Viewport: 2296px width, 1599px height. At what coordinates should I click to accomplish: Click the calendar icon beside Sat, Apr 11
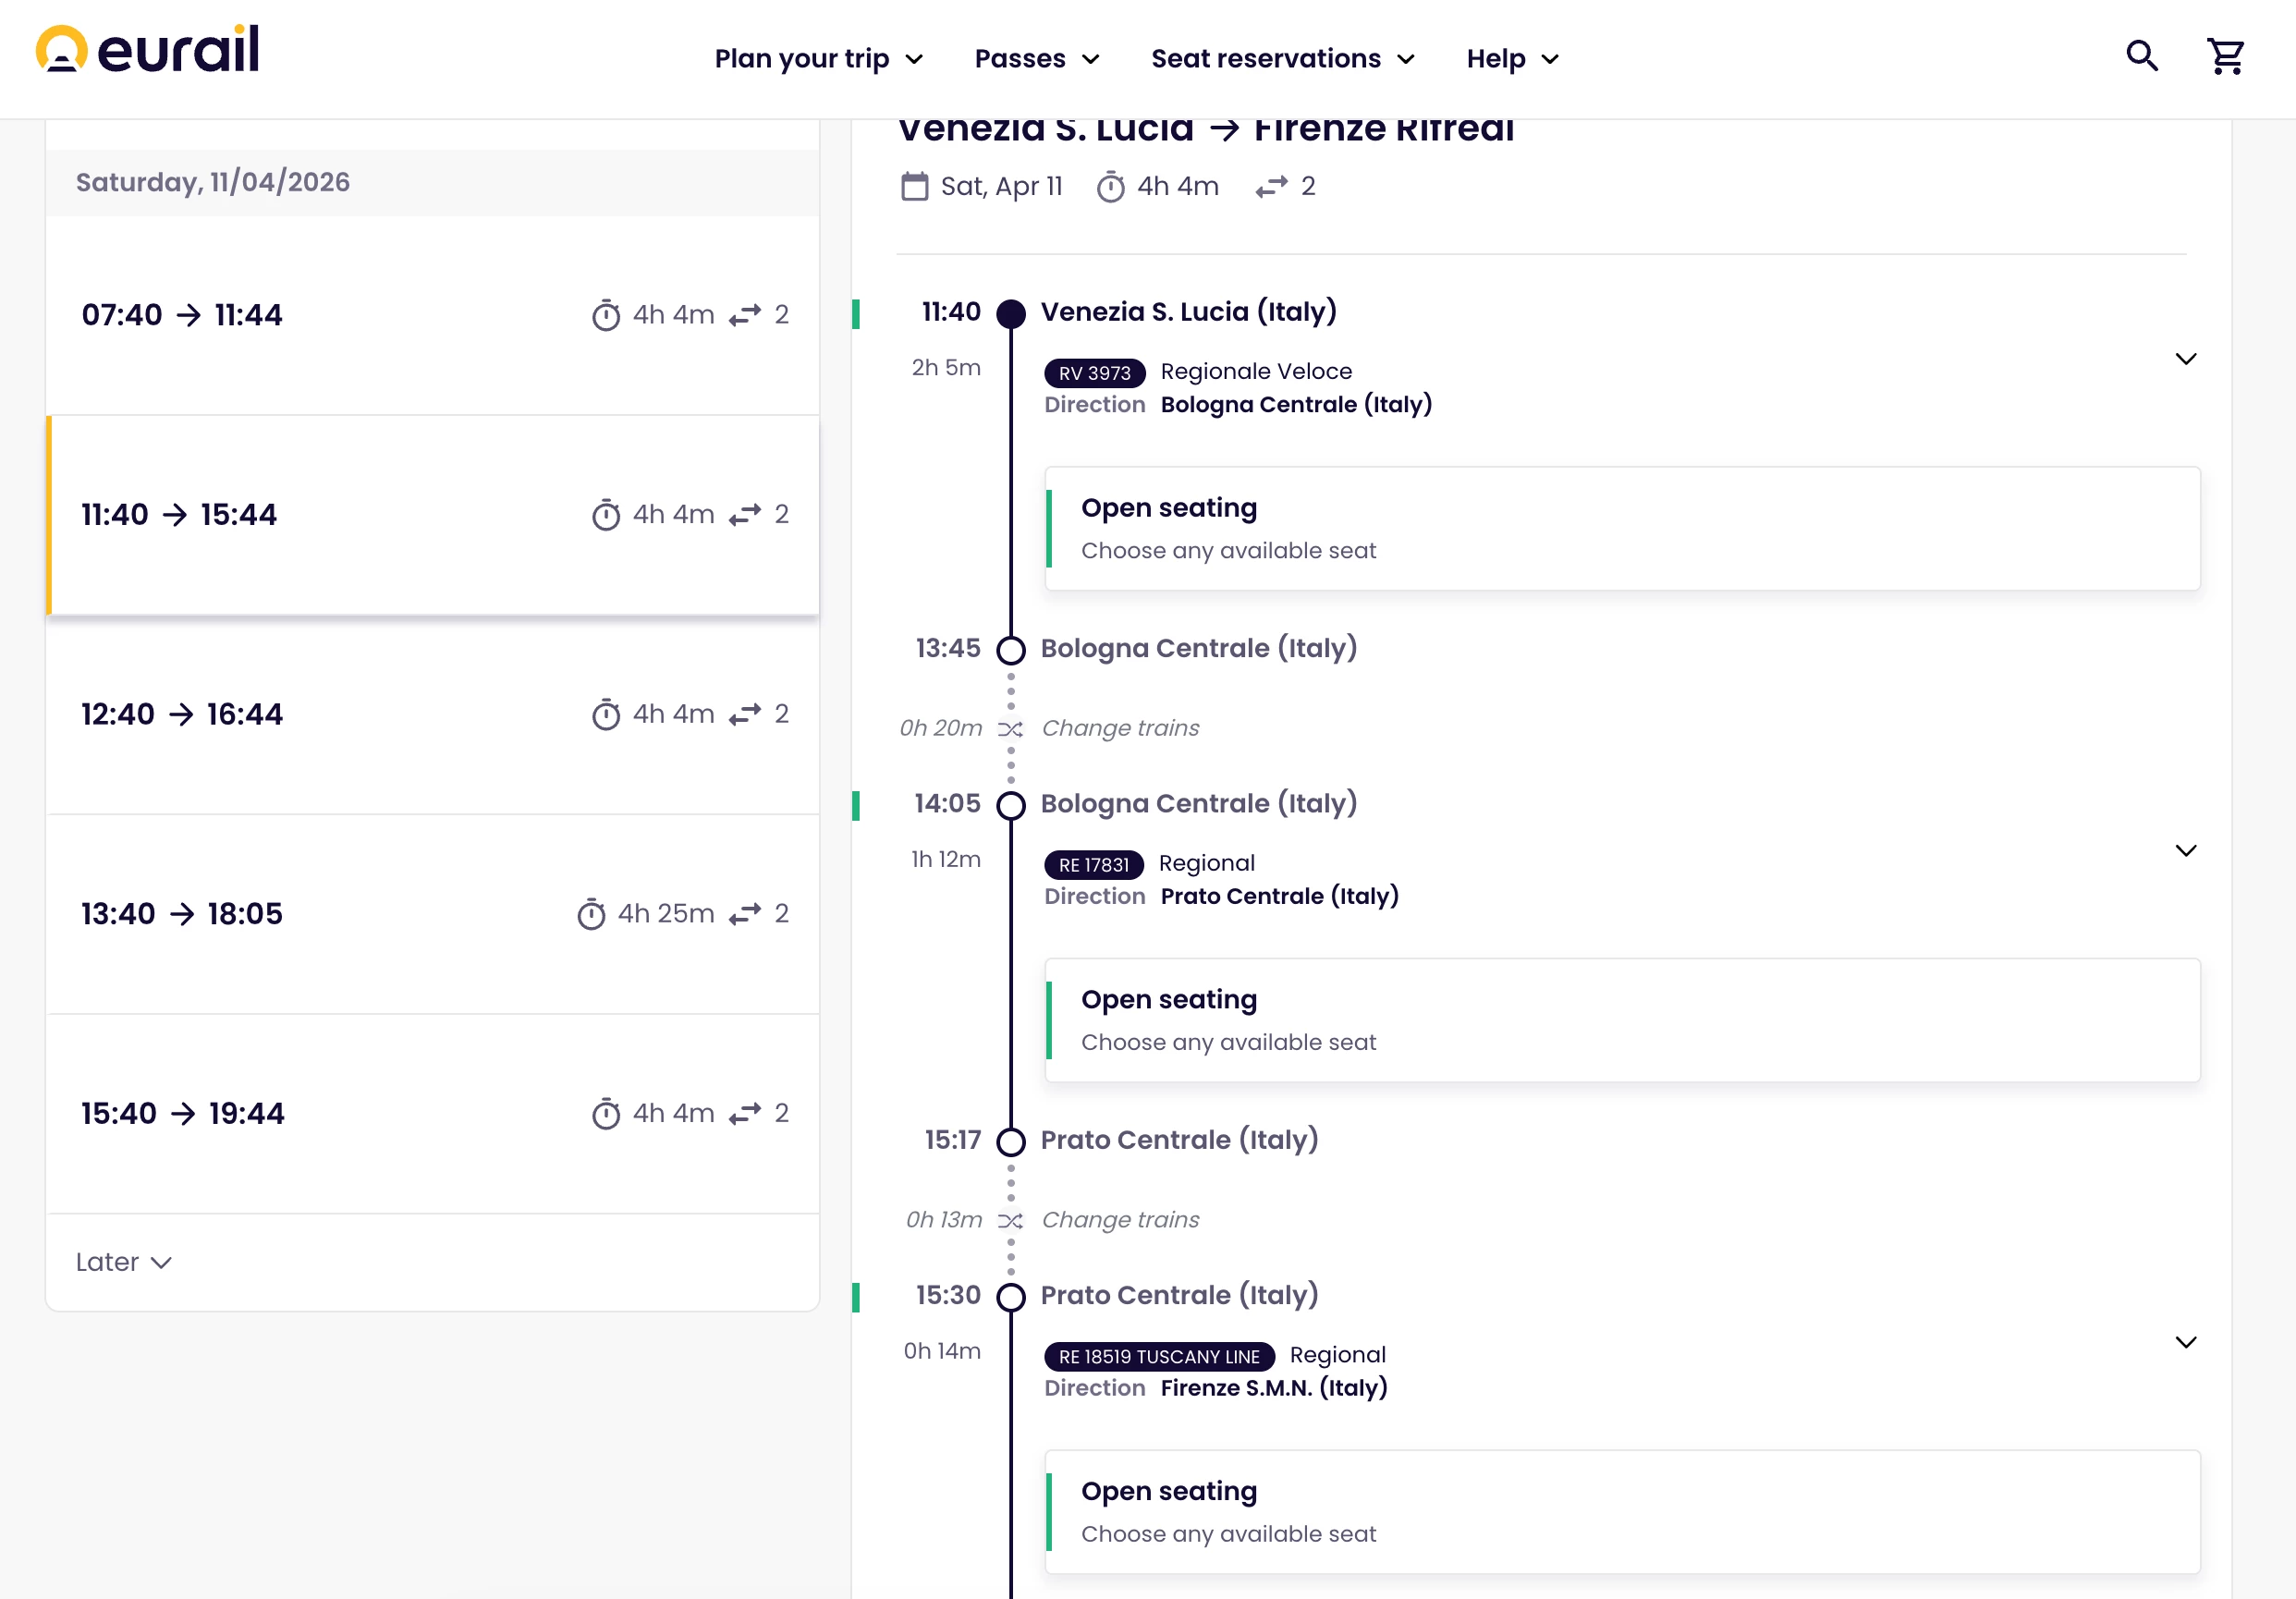click(914, 187)
